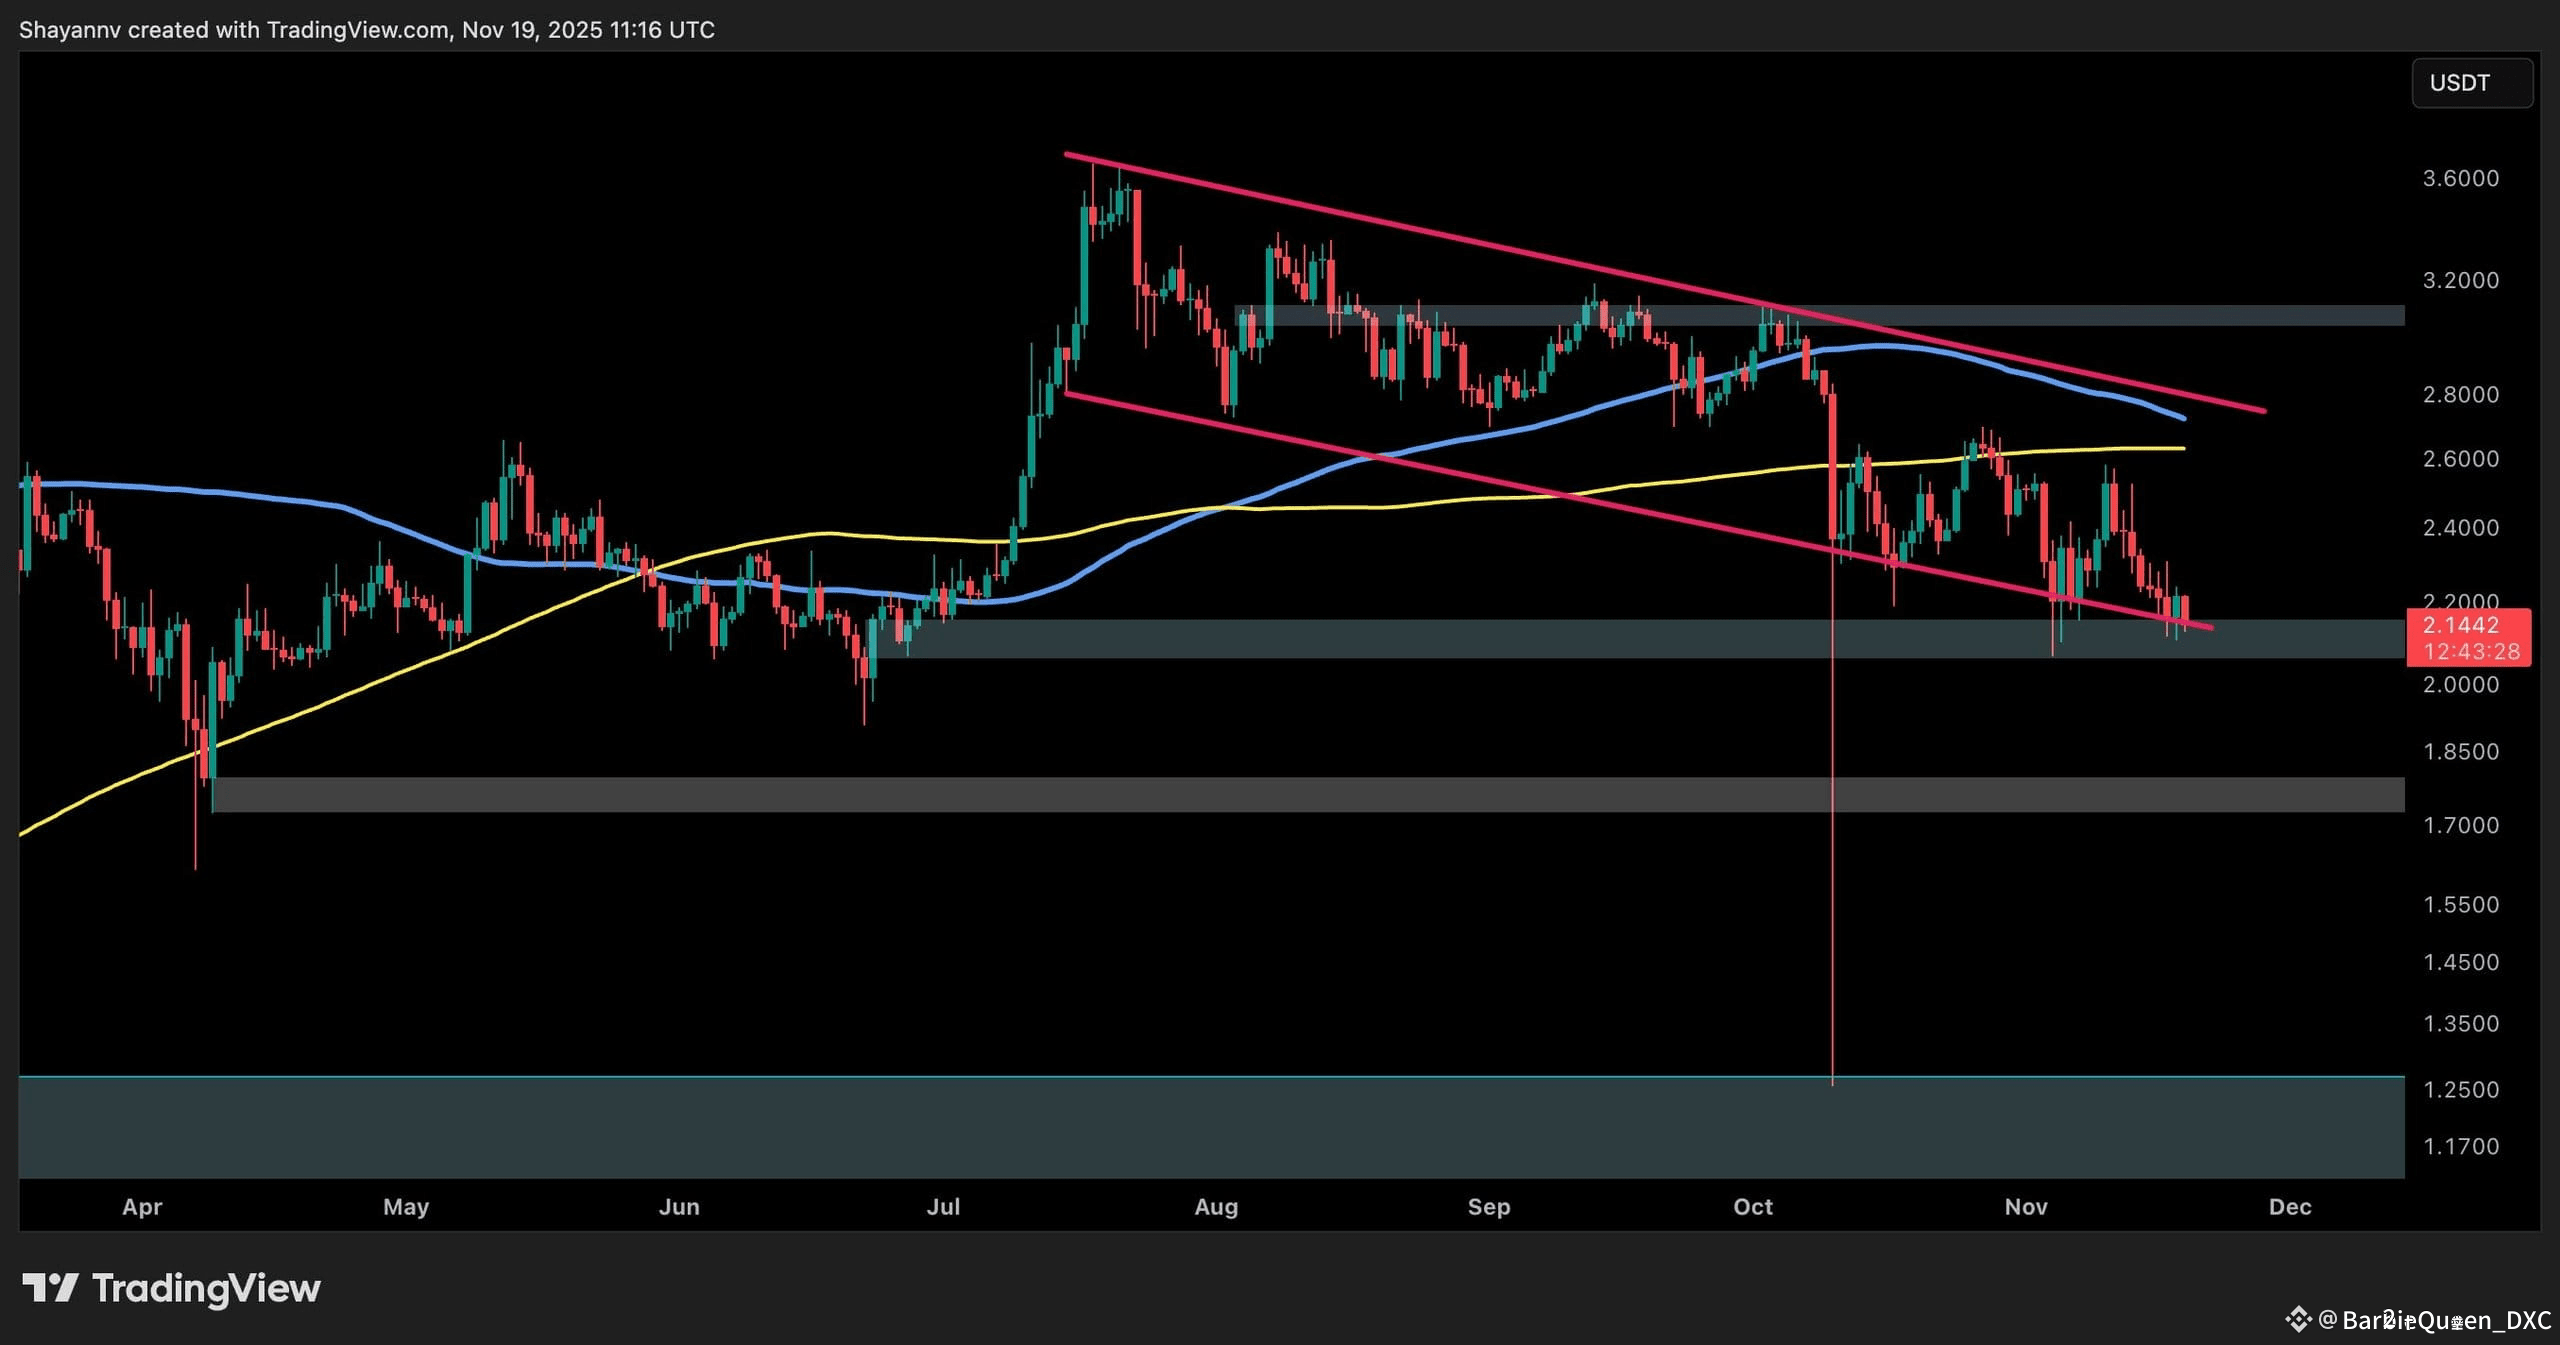Click the teal demand zone at chart bottom

pyautogui.click(x=1200, y=1127)
